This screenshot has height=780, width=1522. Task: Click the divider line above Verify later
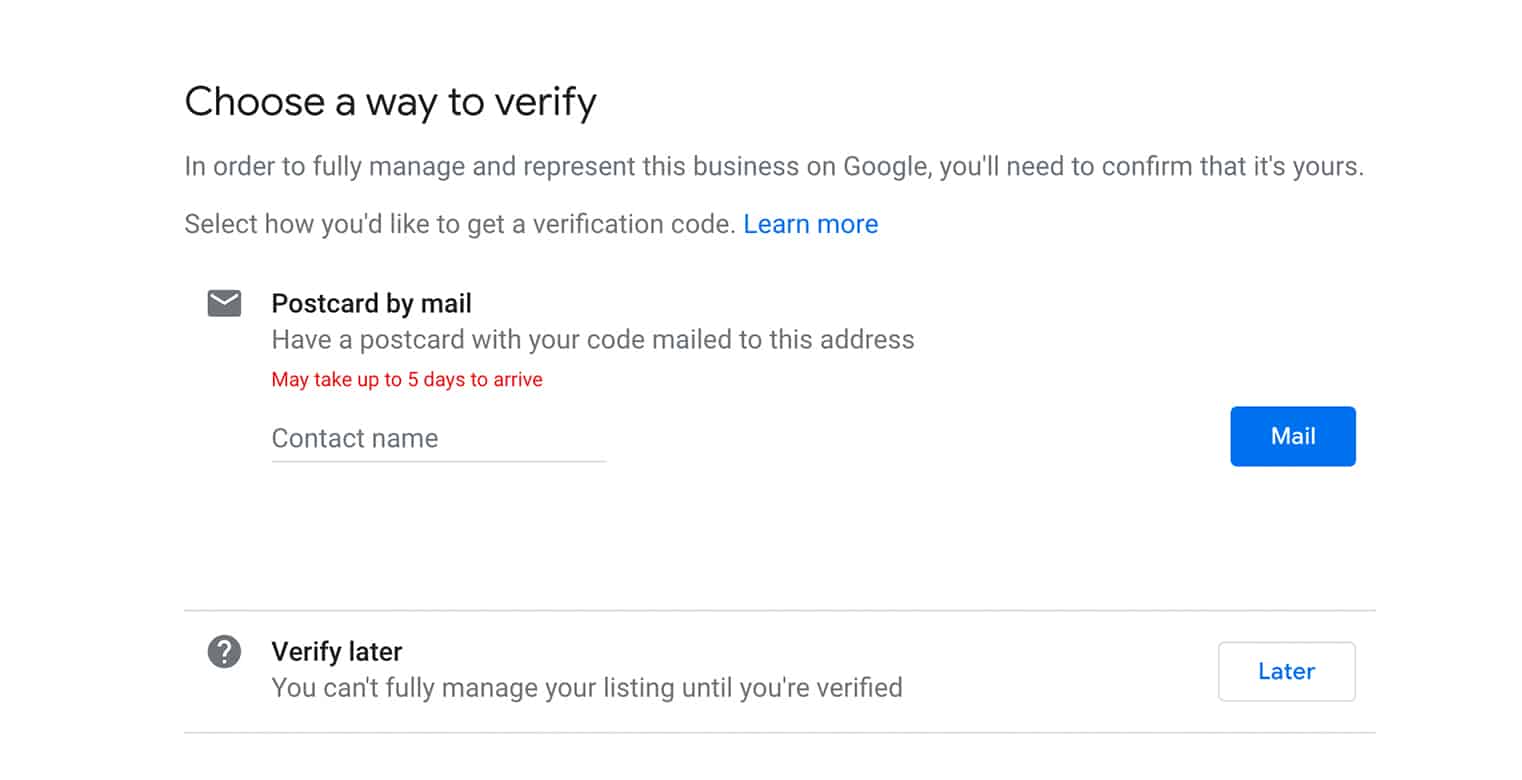[x=779, y=610]
